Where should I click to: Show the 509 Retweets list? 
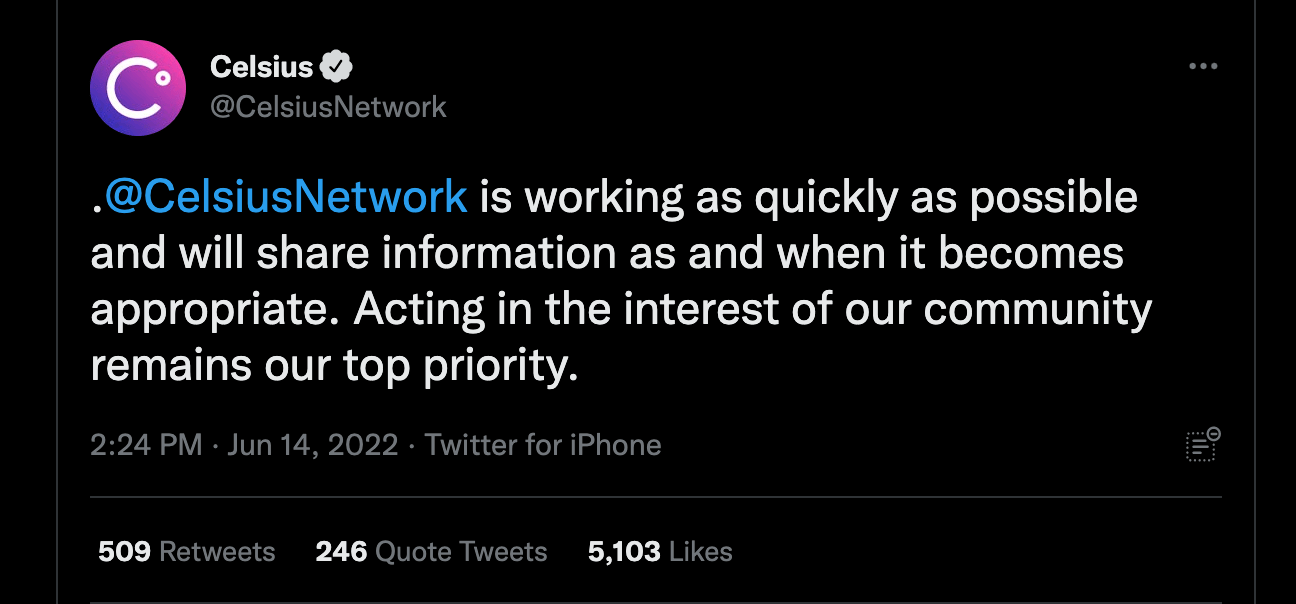186,551
